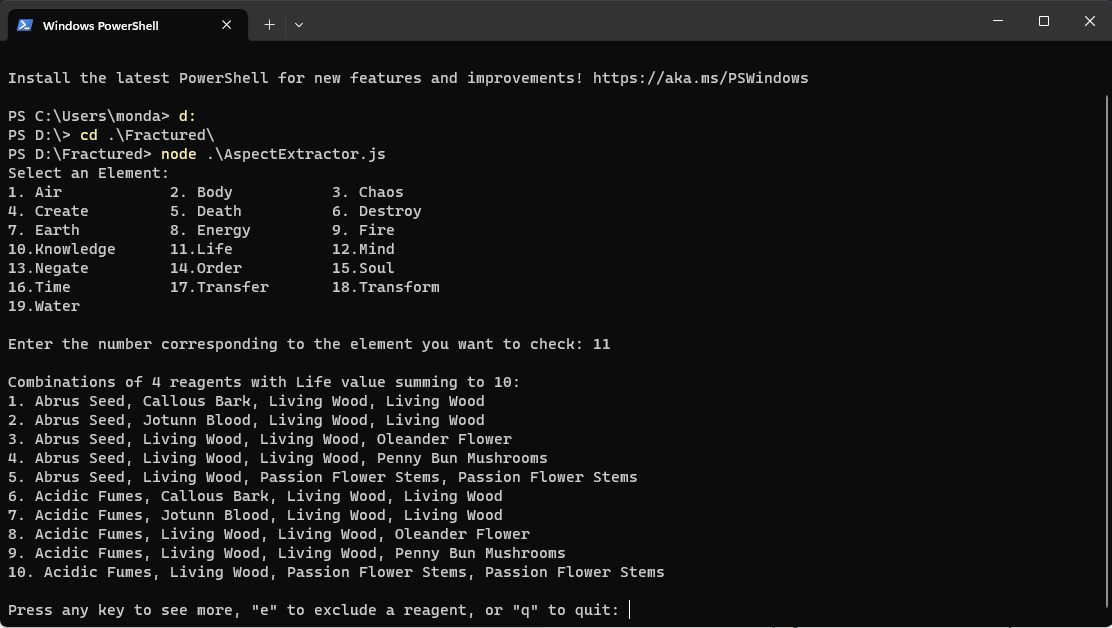Image resolution: width=1112 pixels, height=628 pixels.
Task: Click the "Press any key to see more" prompt line
Action: tap(313, 610)
